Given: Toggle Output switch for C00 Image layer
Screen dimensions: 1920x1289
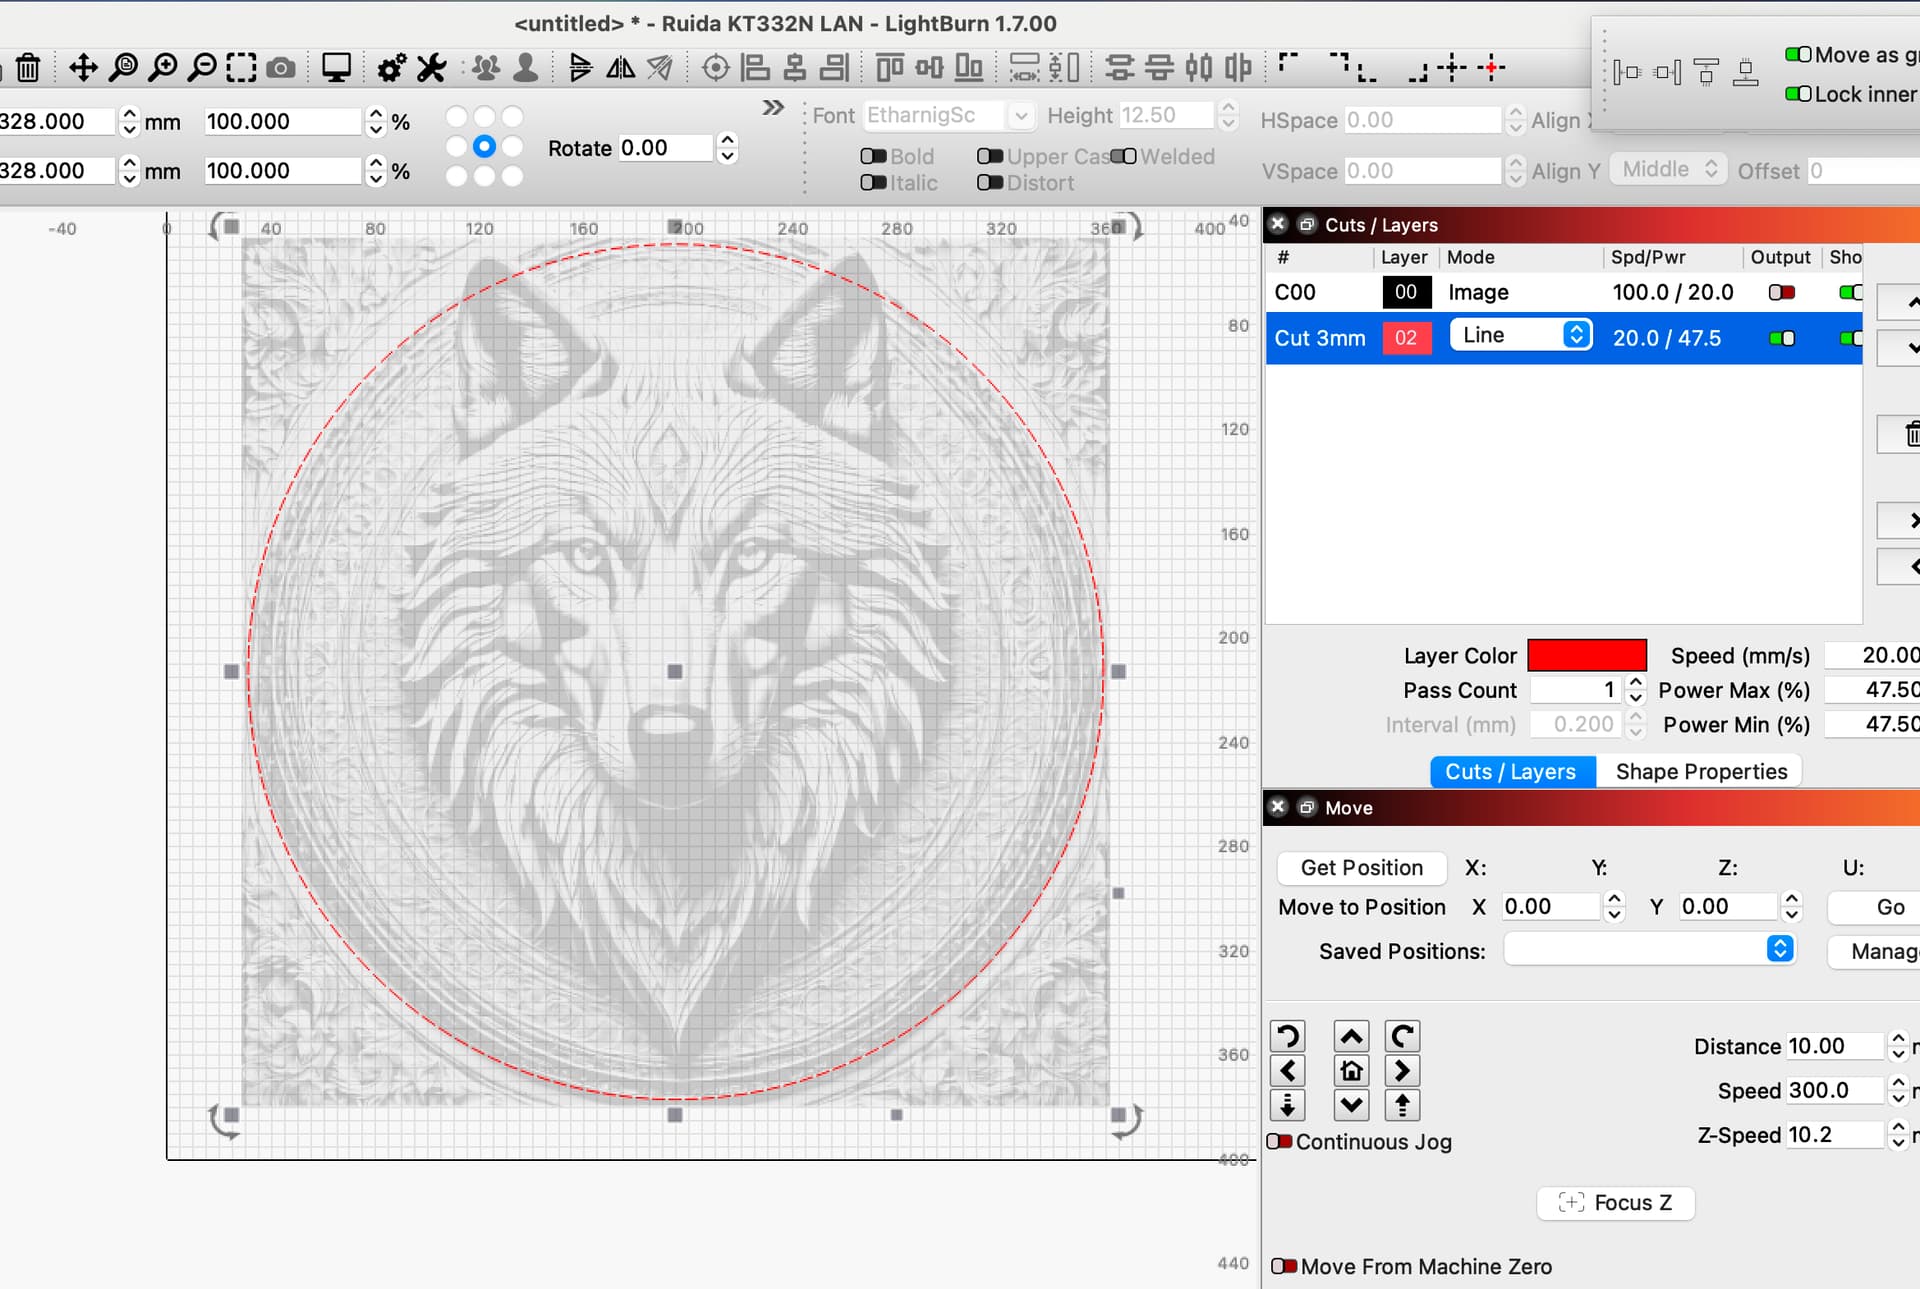Looking at the screenshot, I should point(1781,292).
